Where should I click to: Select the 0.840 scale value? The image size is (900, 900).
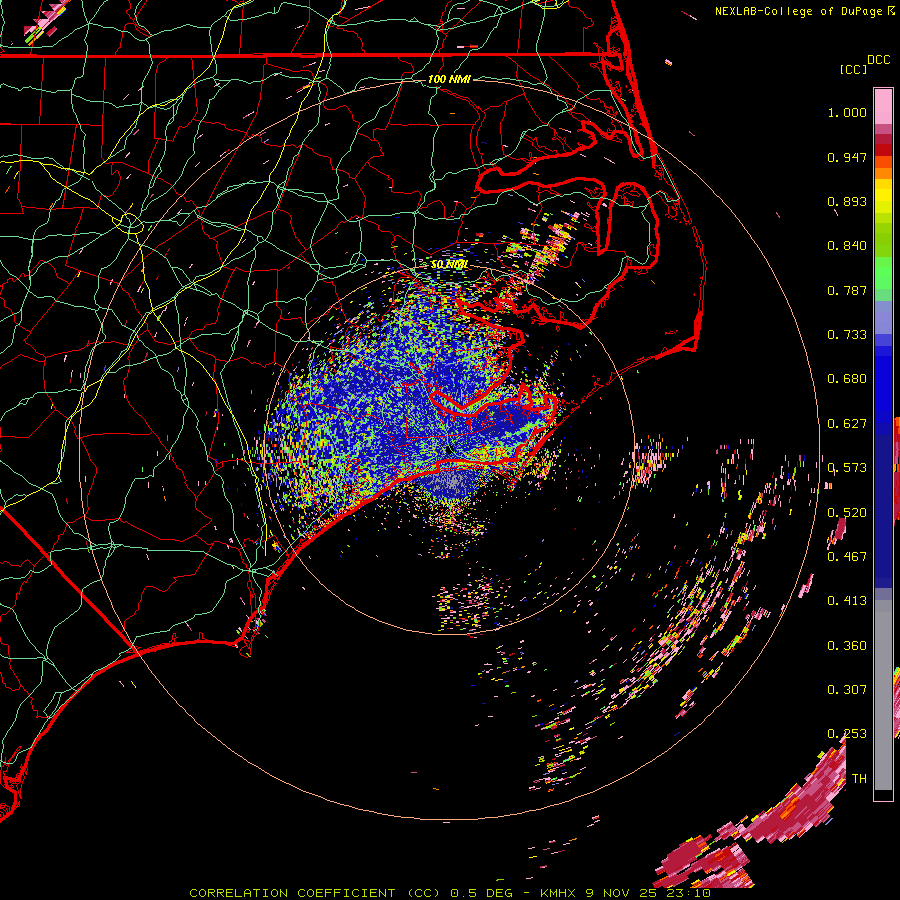(847, 246)
